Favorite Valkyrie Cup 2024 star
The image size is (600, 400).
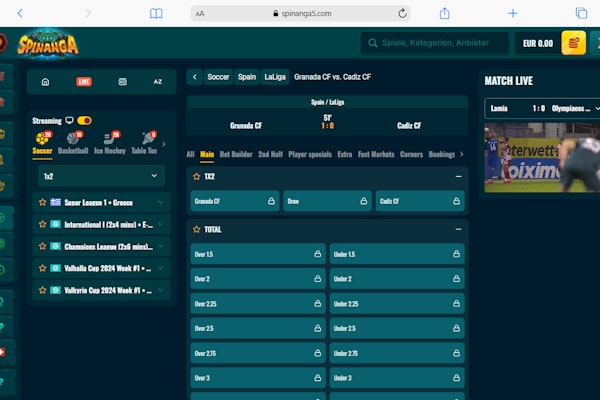[x=42, y=290]
